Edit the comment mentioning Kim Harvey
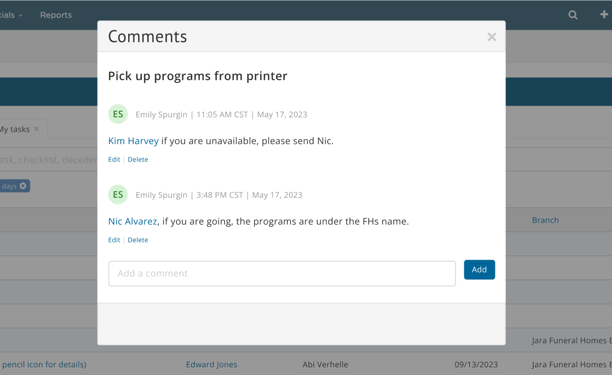The image size is (612, 375). pos(114,159)
